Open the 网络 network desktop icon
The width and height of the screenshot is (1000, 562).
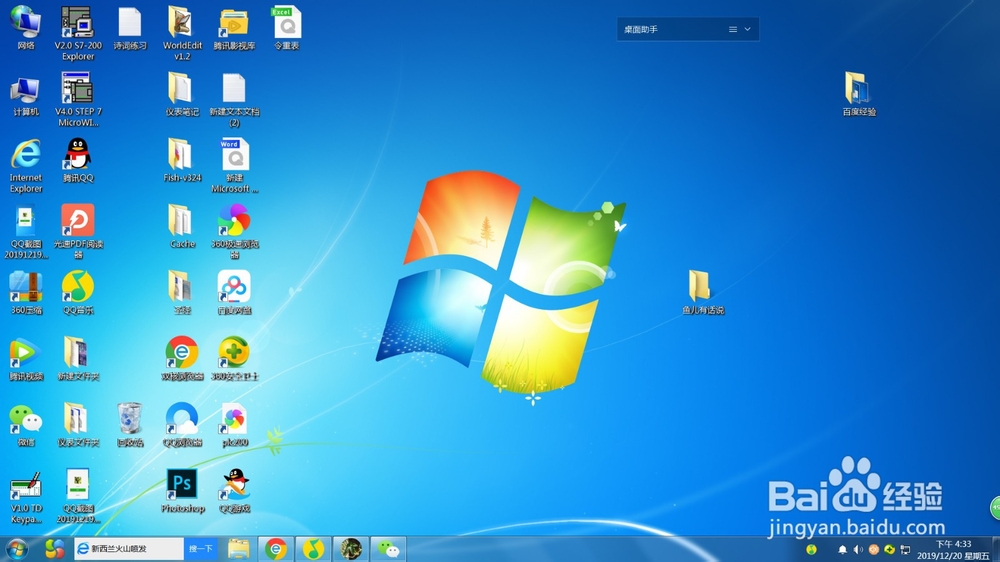click(26, 29)
